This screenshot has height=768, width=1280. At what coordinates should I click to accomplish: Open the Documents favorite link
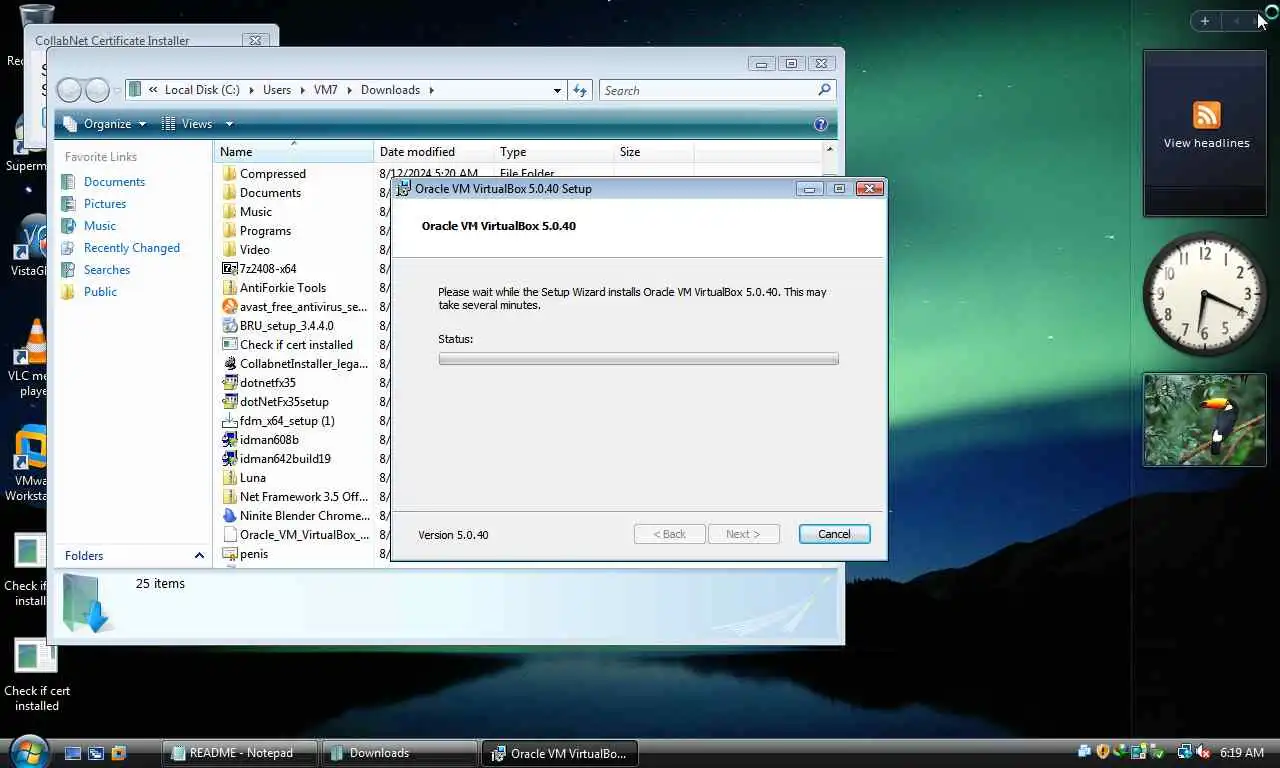(114, 182)
